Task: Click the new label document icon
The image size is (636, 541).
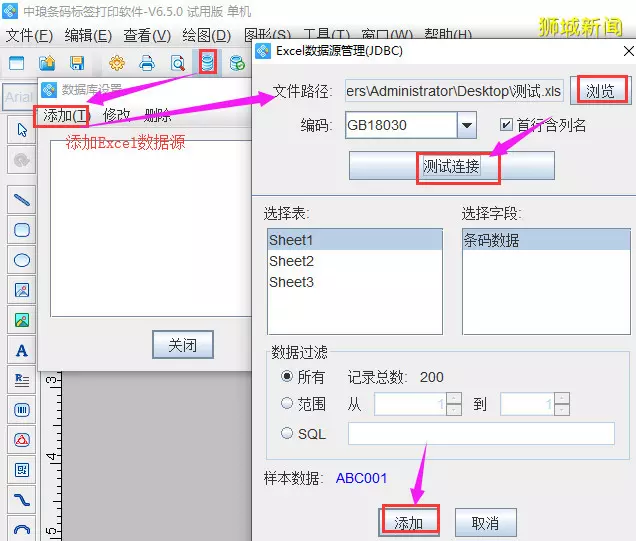Action: [x=17, y=63]
